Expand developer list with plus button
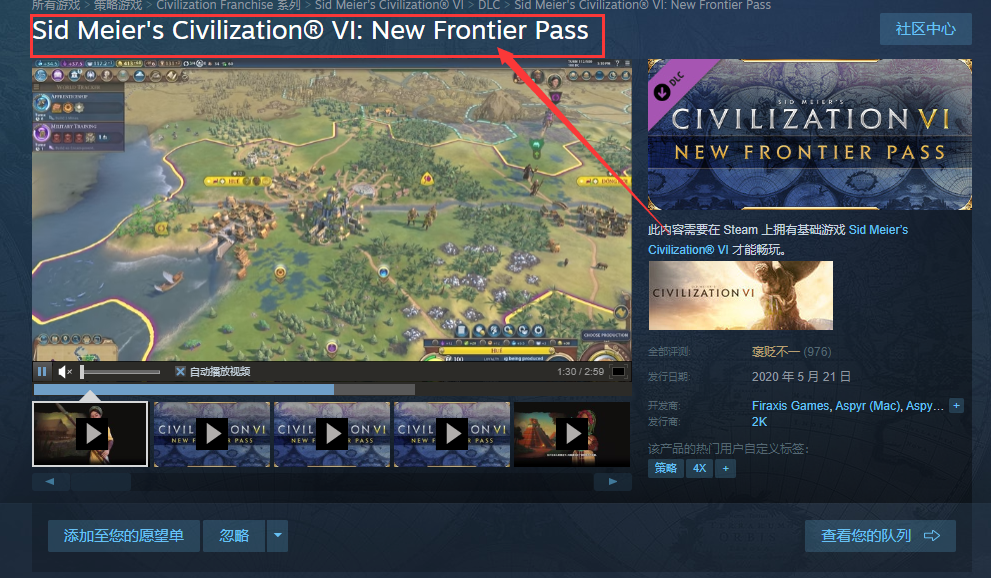Image resolution: width=991 pixels, height=578 pixels. point(956,406)
